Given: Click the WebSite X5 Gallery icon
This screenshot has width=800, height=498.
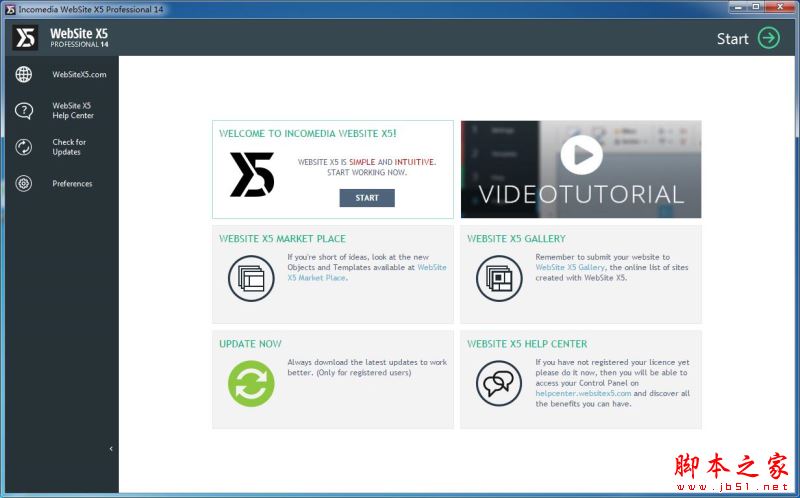Looking at the screenshot, I should point(498,278).
